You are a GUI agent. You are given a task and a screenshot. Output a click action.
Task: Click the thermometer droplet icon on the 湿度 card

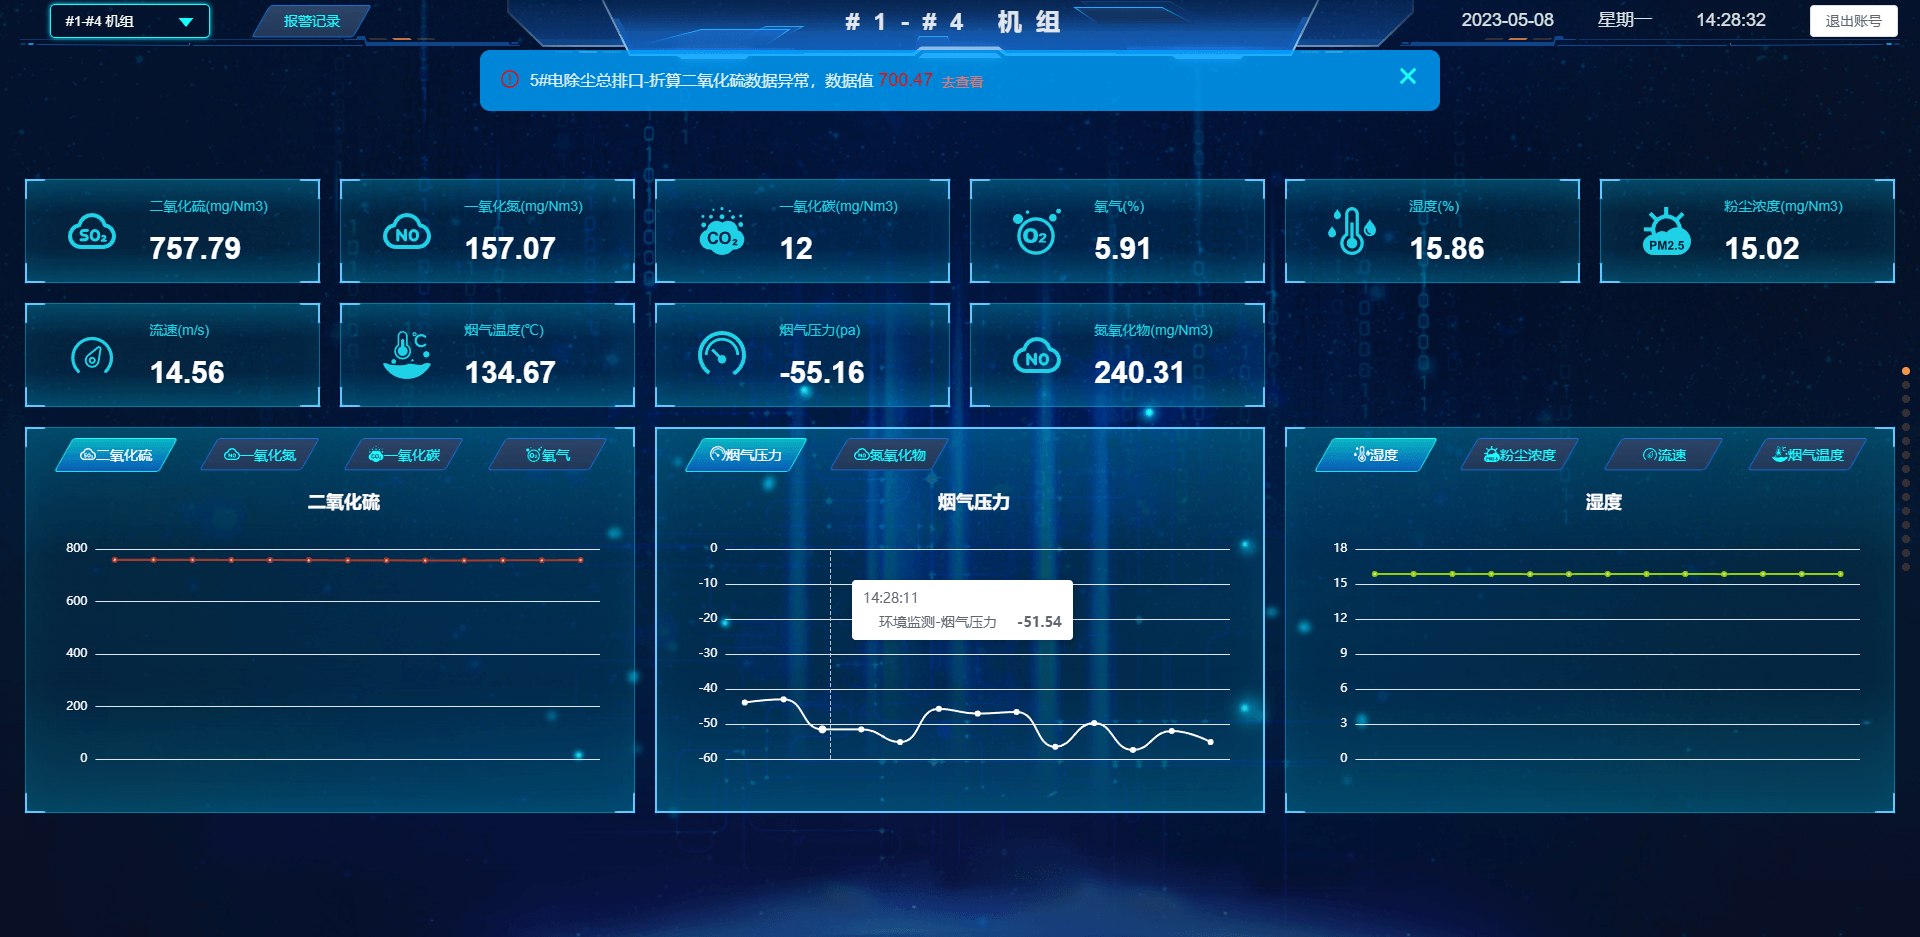tap(1352, 231)
